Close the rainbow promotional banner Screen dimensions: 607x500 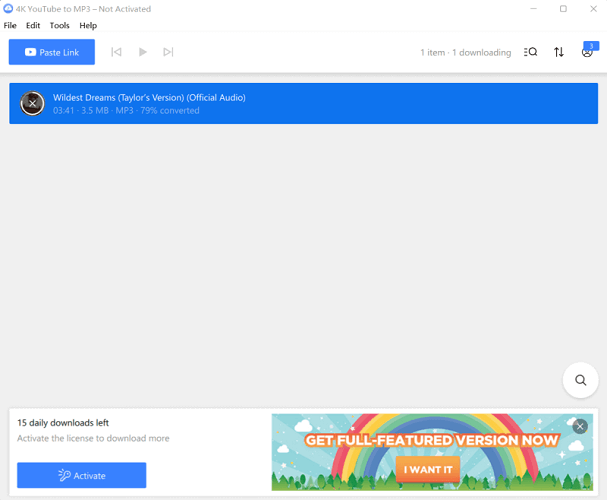pyautogui.click(x=580, y=426)
